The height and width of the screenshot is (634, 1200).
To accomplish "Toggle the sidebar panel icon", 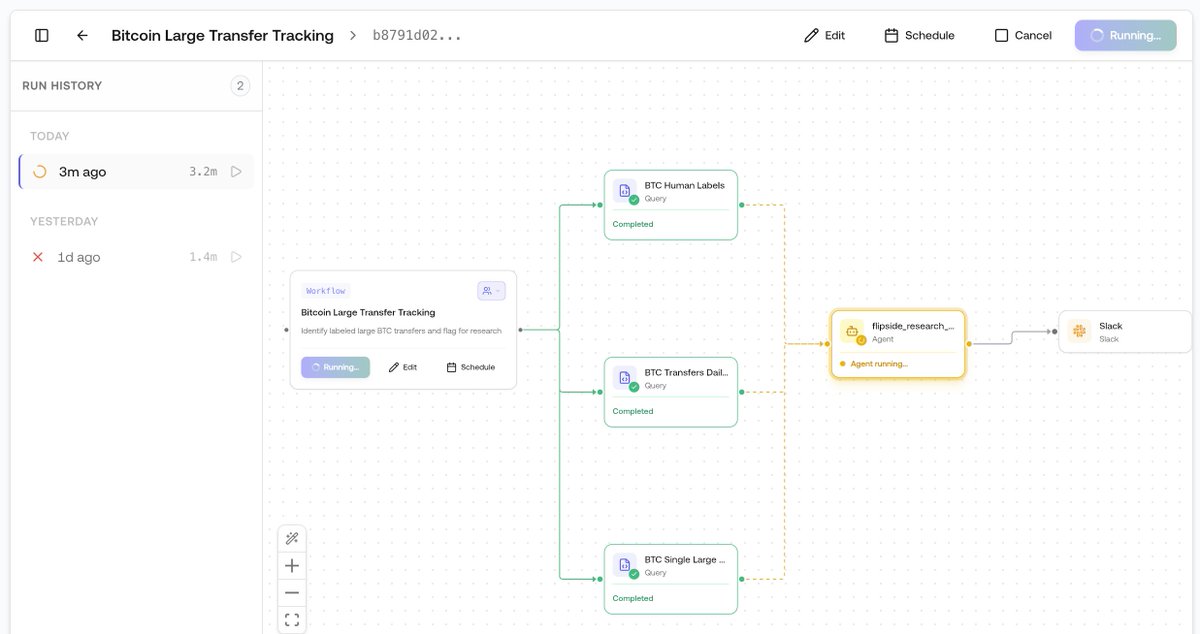I will [42, 35].
